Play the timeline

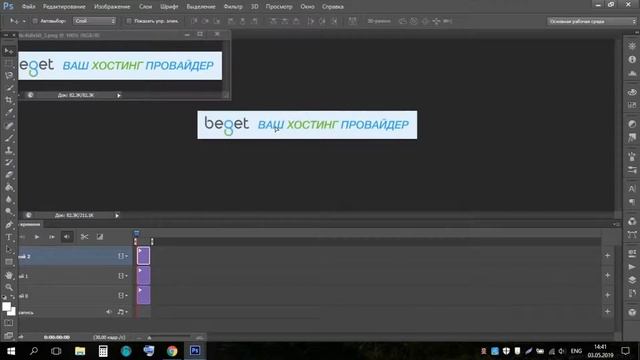coord(37,237)
